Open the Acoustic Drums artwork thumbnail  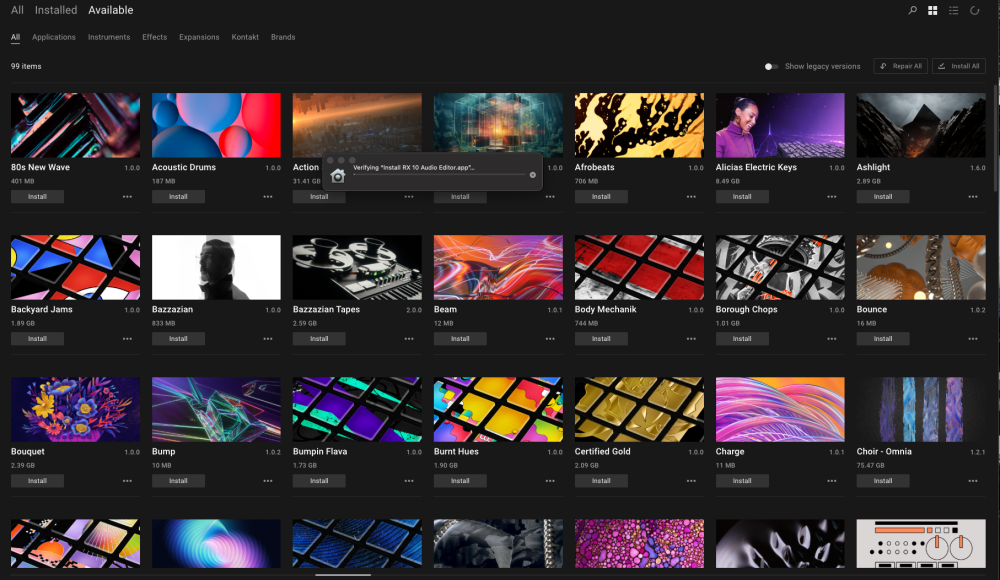[216, 125]
